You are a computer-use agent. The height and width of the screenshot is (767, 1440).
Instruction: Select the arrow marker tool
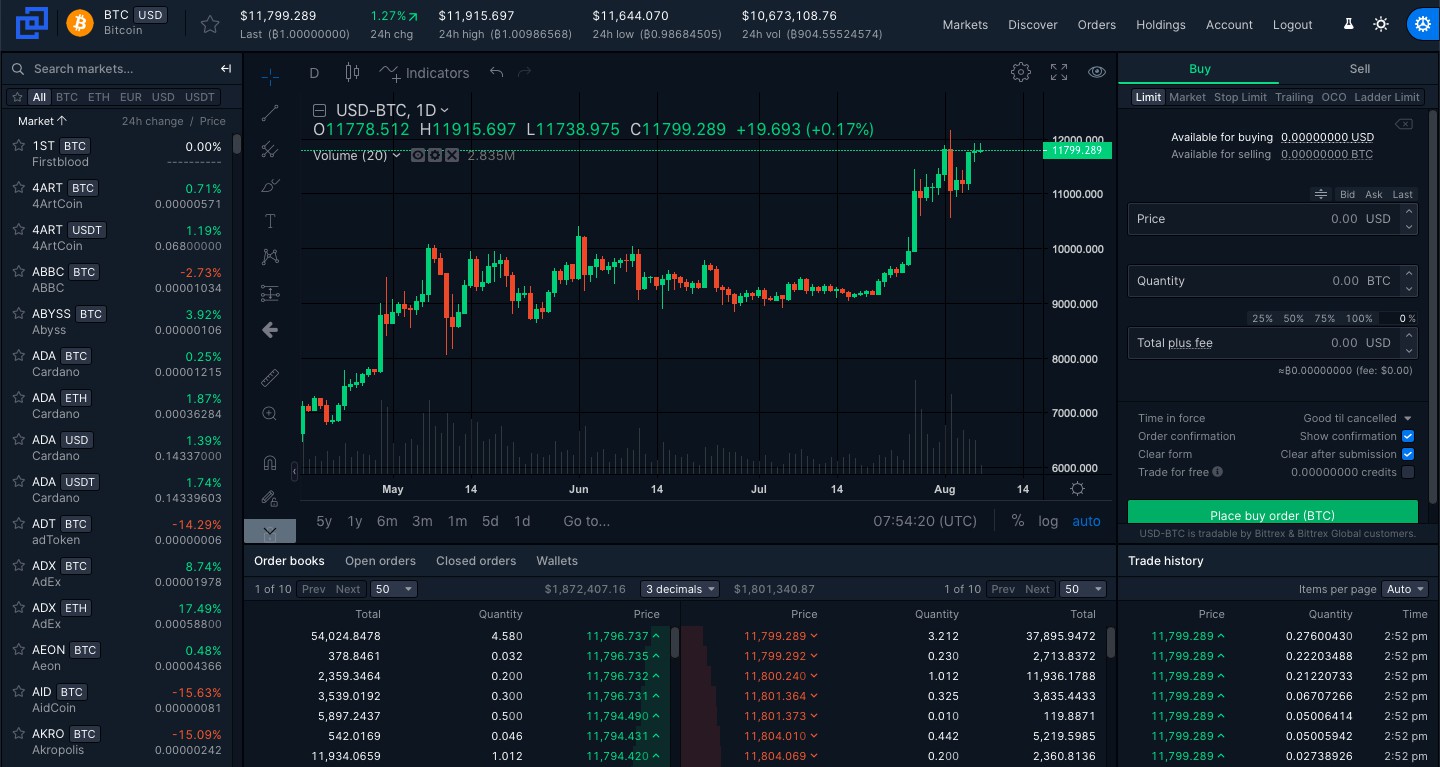click(x=269, y=330)
